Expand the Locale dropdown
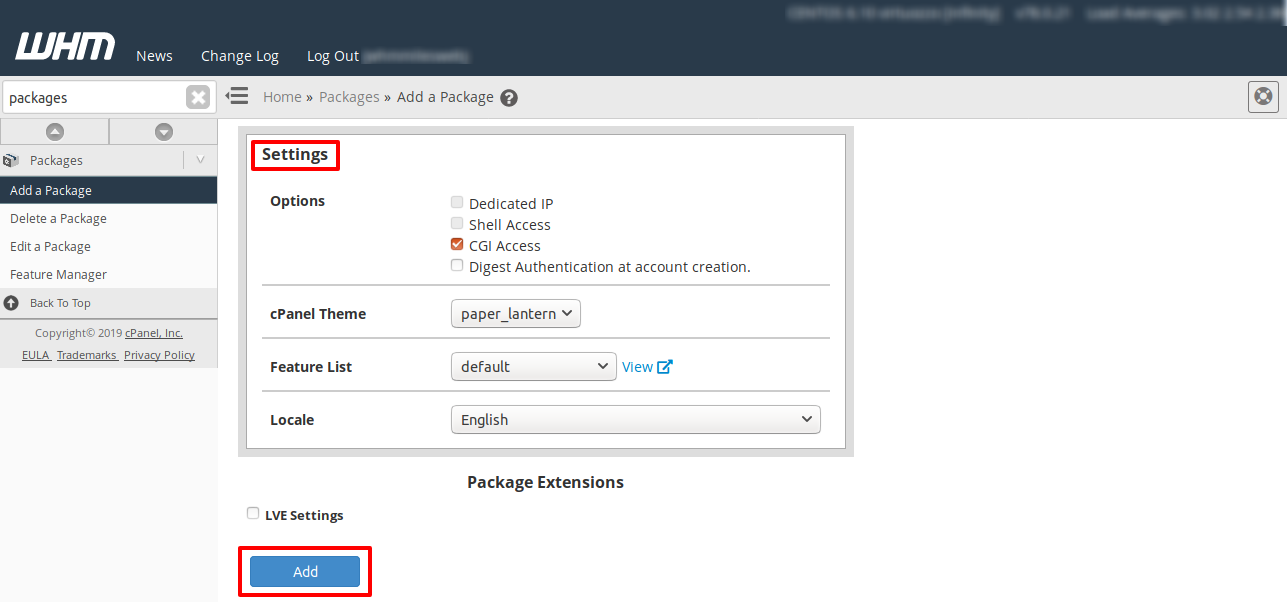Viewport: 1287px width, 602px height. pyautogui.click(x=635, y=420)
